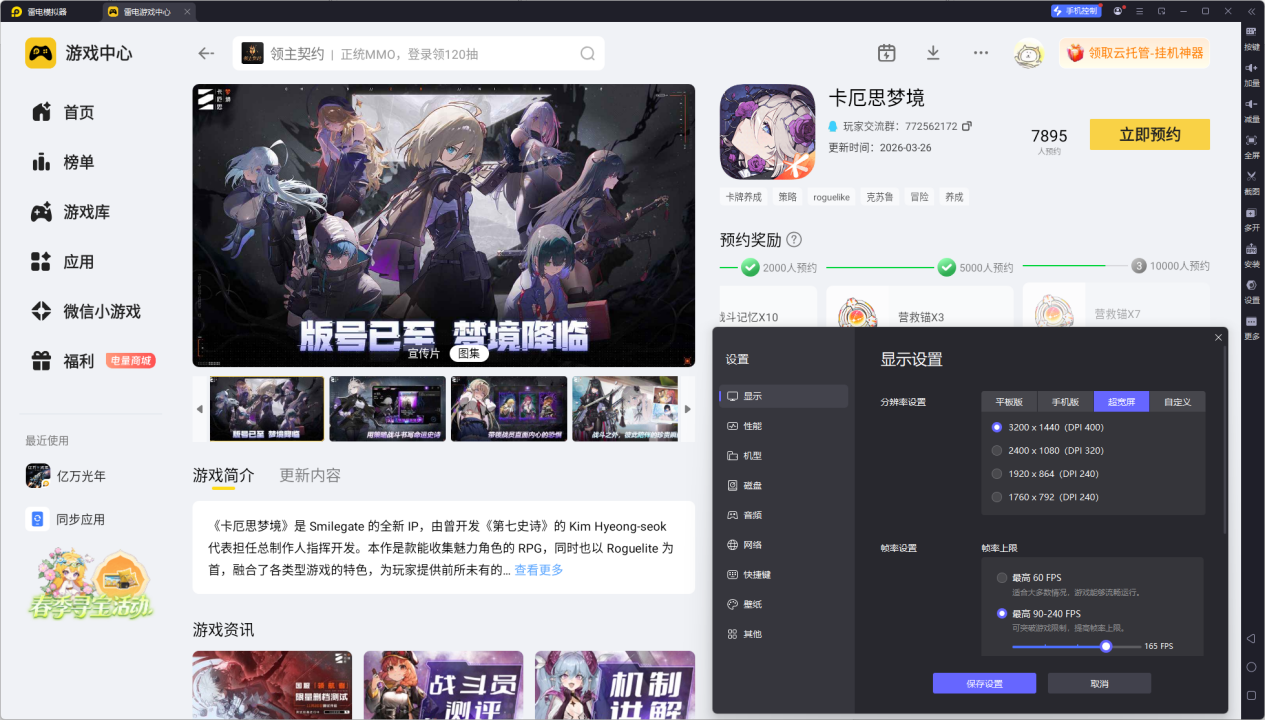The height and width of the screenshot is (720, 1265).
Task: Collapse the right toolbar with double chevron
Action: pyautogui.click(x=1251, y=11)
